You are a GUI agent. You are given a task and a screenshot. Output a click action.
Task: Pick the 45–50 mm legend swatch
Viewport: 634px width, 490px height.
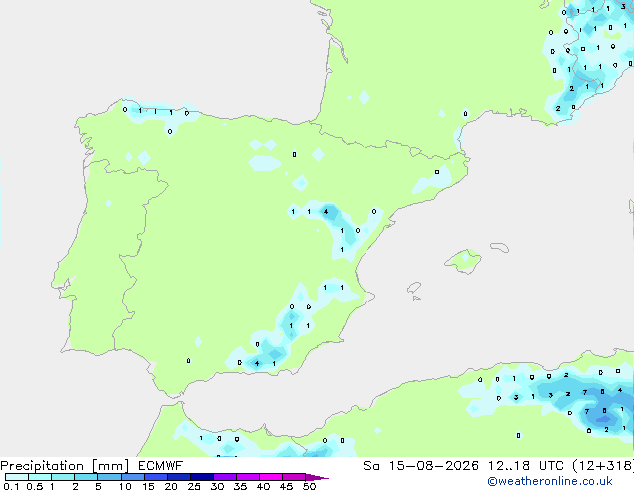pos(293,477)
